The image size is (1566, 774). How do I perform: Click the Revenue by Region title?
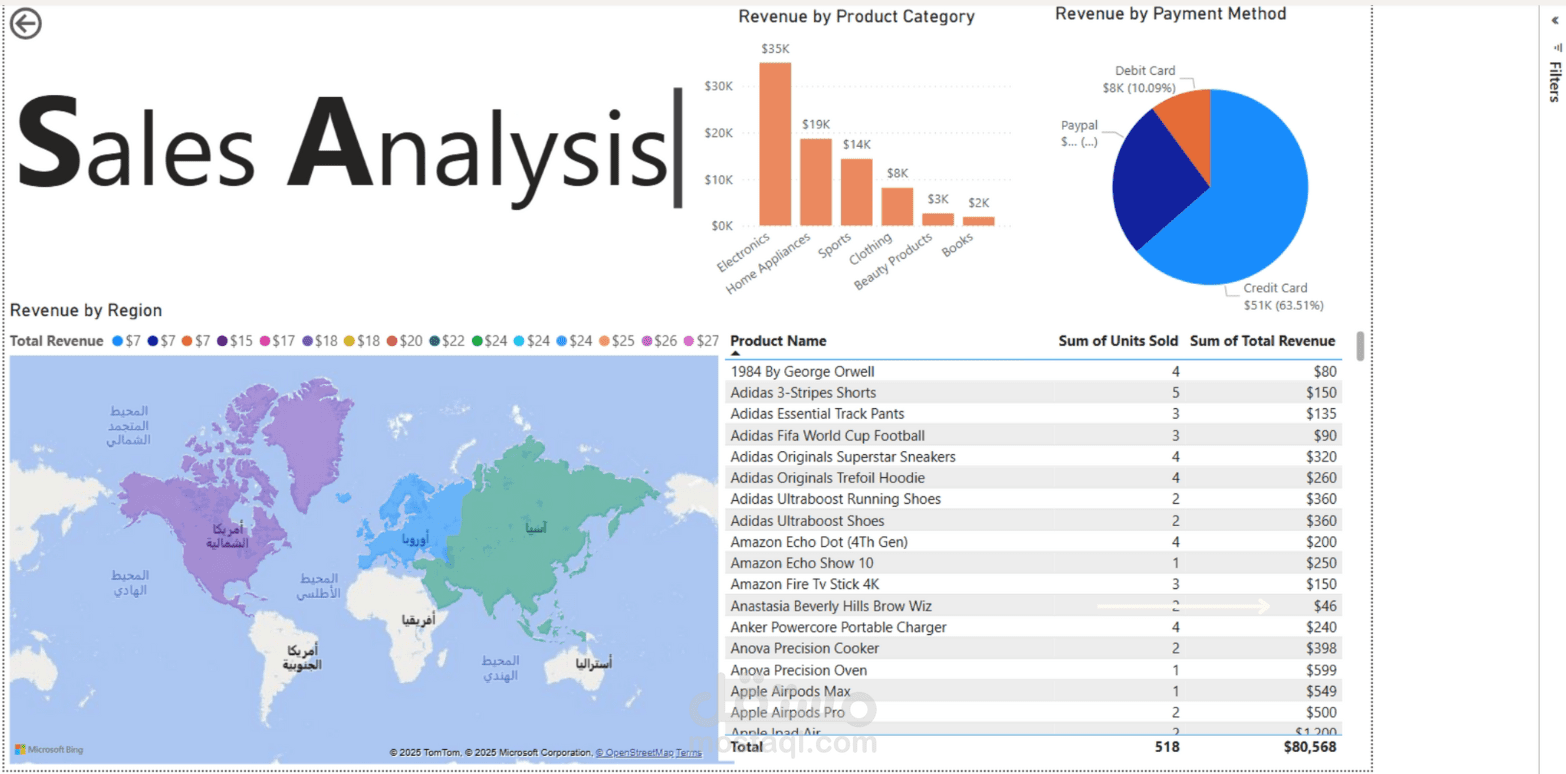click(86, 311)
